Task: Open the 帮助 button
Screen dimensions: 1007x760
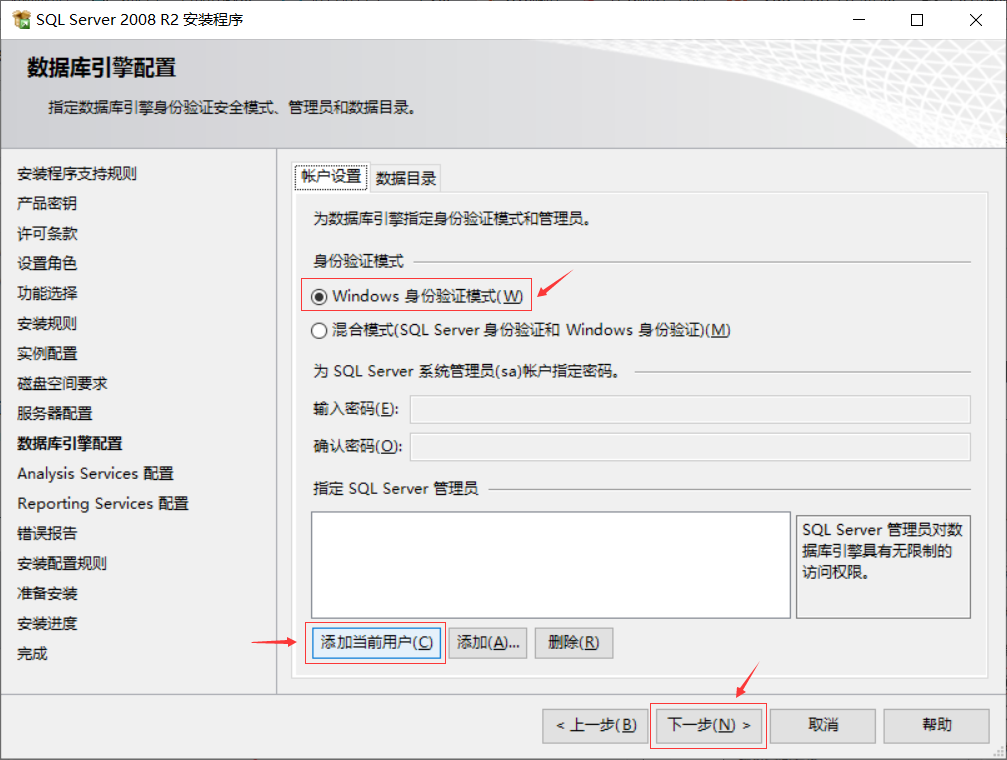Action: (936, 725)
